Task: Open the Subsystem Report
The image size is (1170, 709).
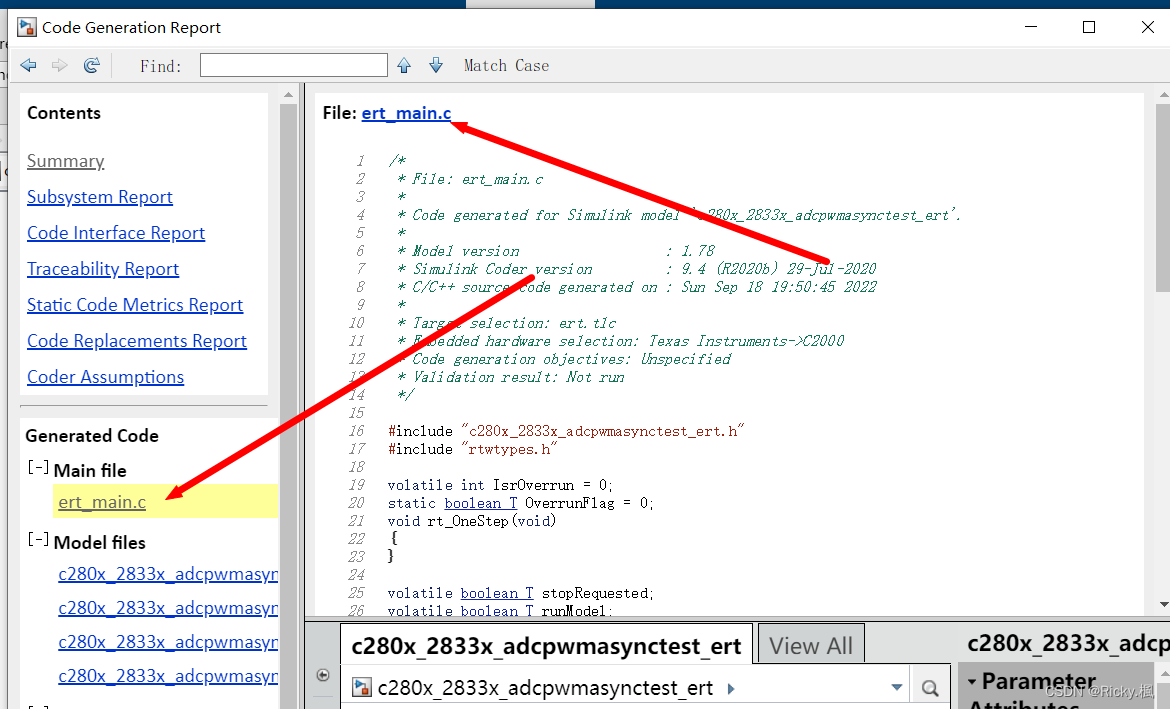Action: [100, 197]
